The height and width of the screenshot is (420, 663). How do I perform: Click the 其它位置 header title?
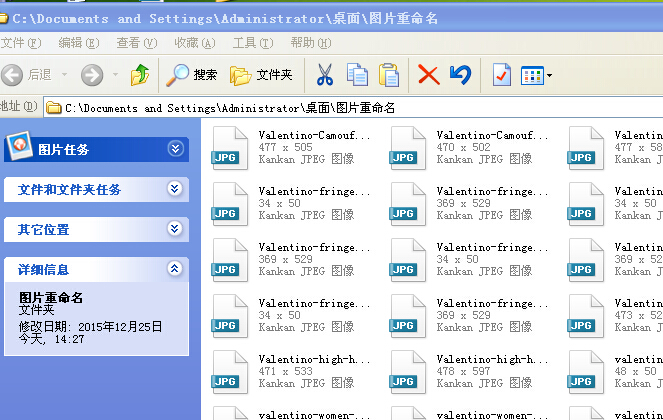tap(44, 230)
